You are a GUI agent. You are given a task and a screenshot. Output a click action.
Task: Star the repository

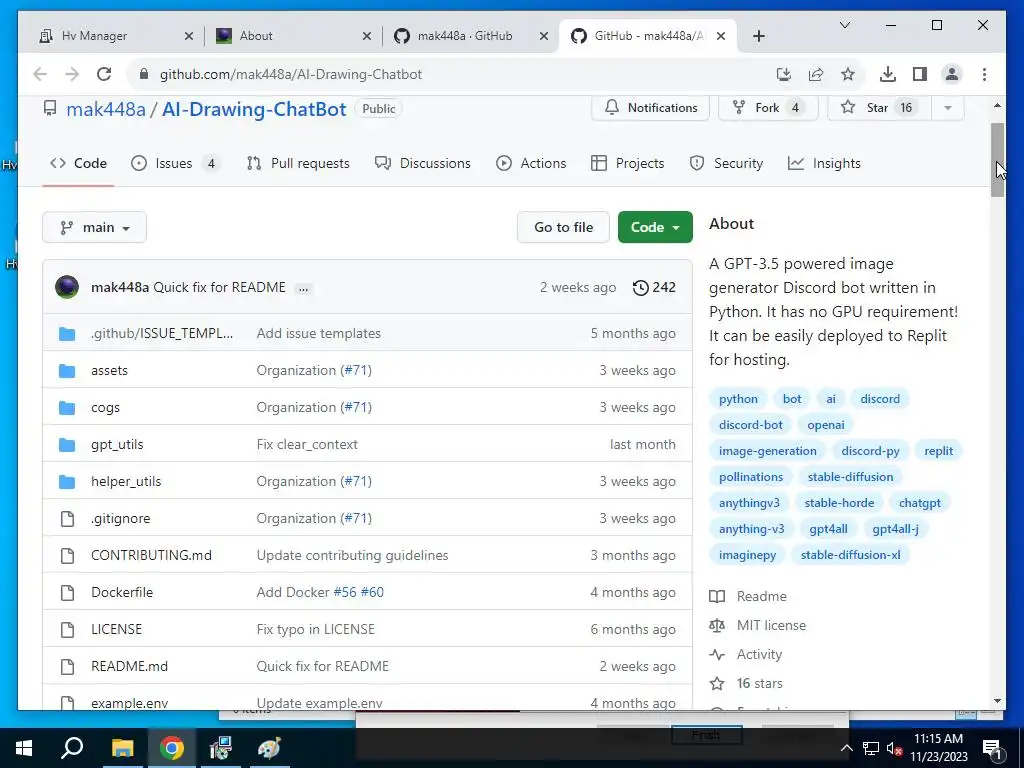[x=878, y=108]
